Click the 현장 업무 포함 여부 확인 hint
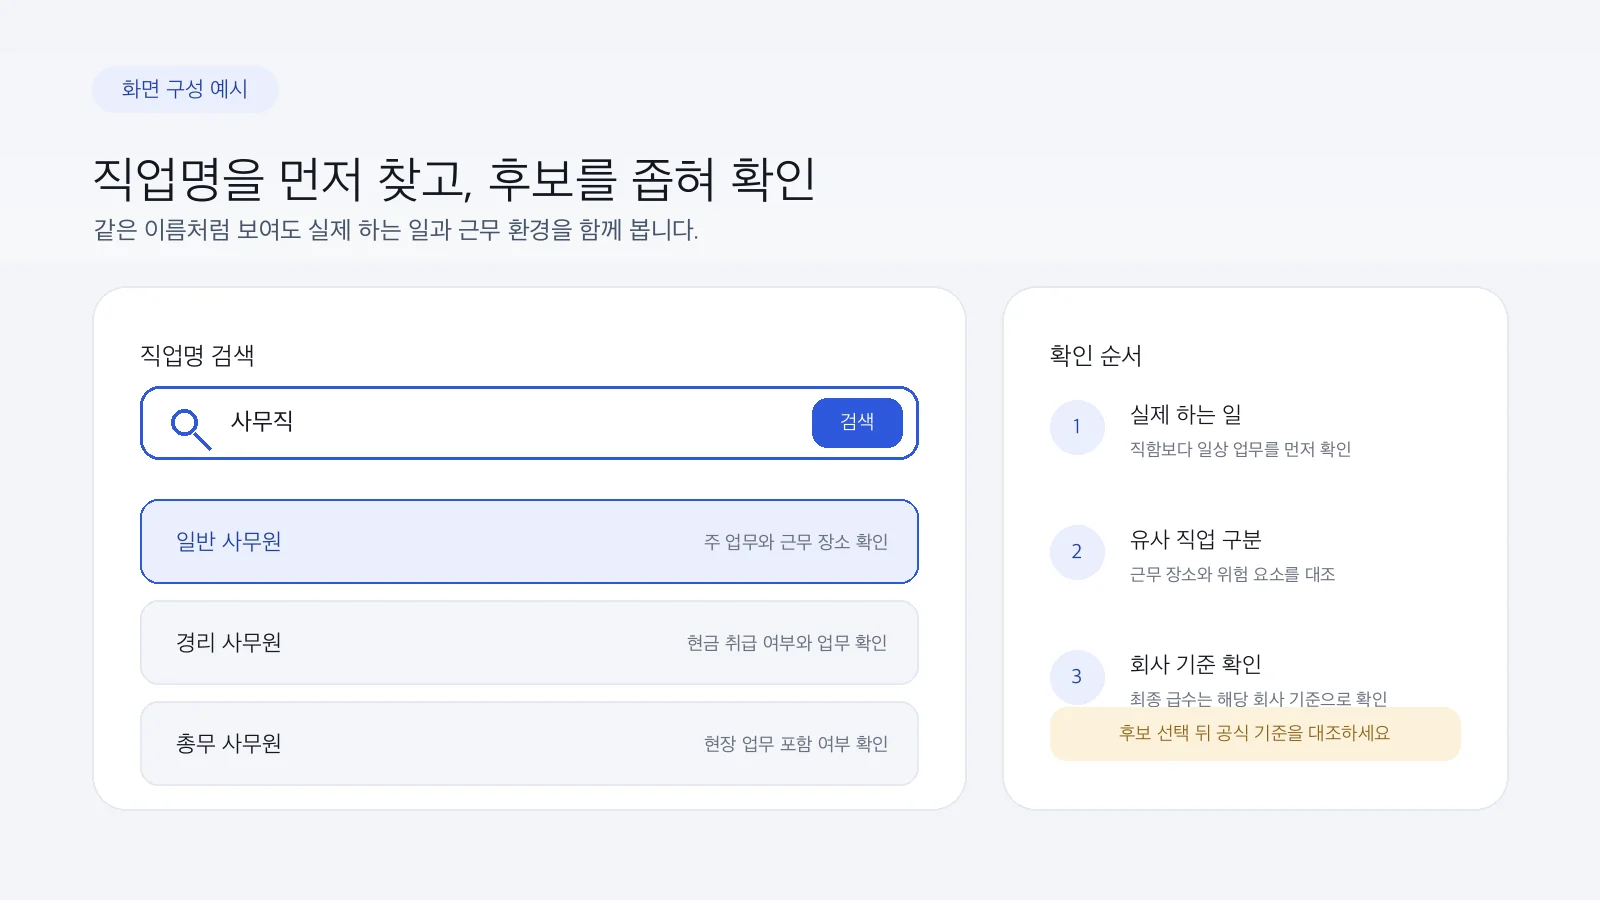The image size is (1600, 900). point(796,744)
